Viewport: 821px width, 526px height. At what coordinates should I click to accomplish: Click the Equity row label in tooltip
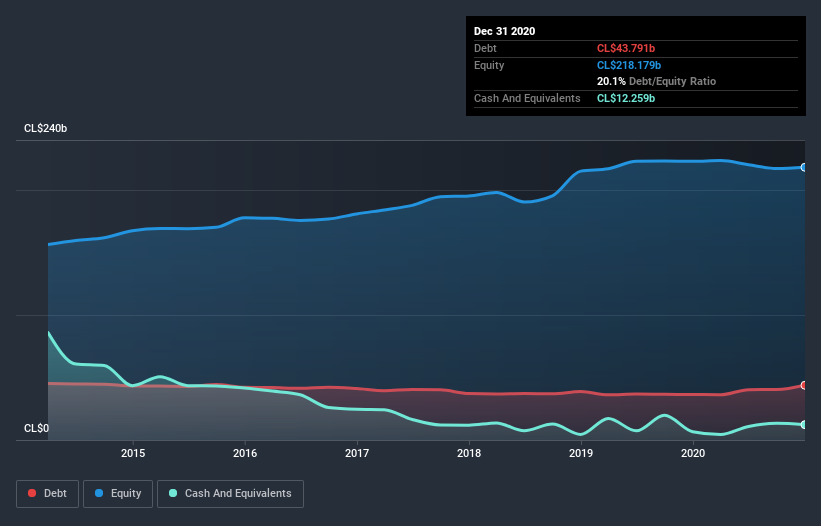coord(489,65)
